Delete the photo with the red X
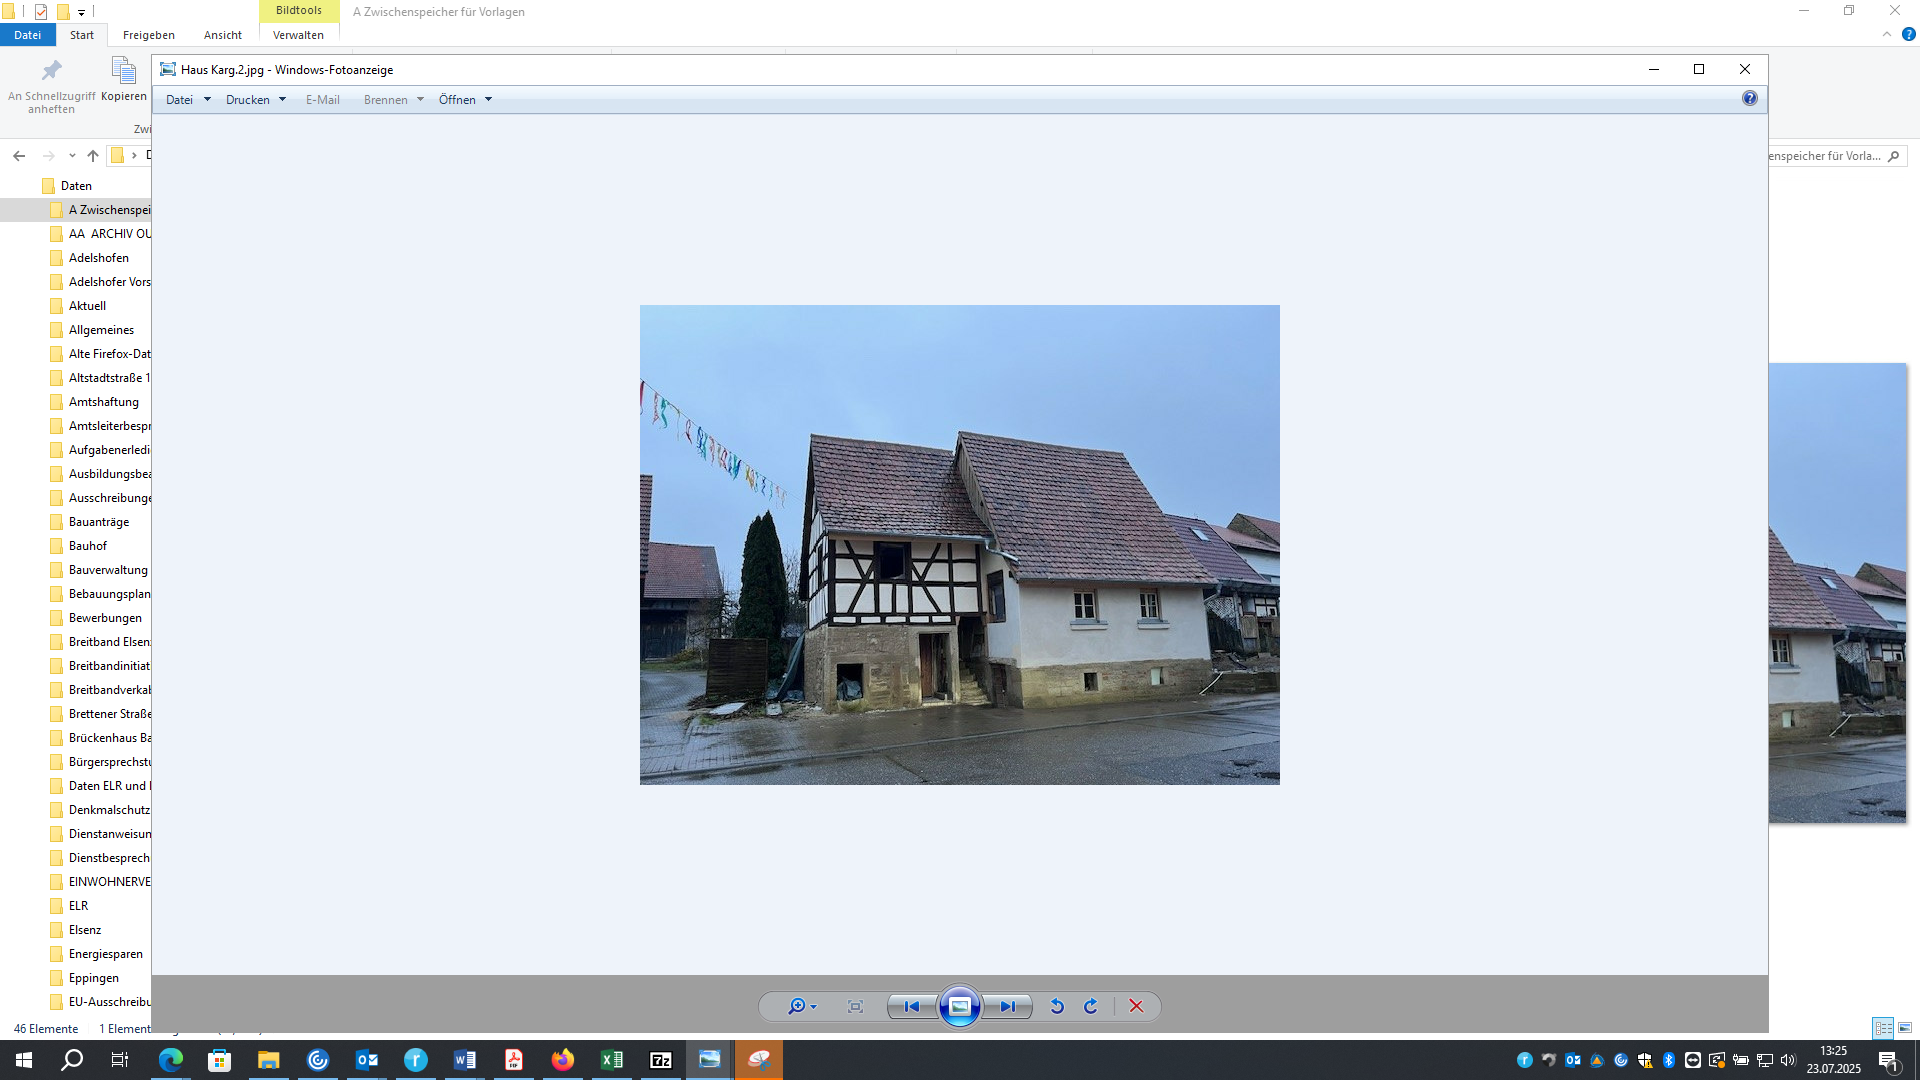The image size is (1920, 1080). 1136,1007
